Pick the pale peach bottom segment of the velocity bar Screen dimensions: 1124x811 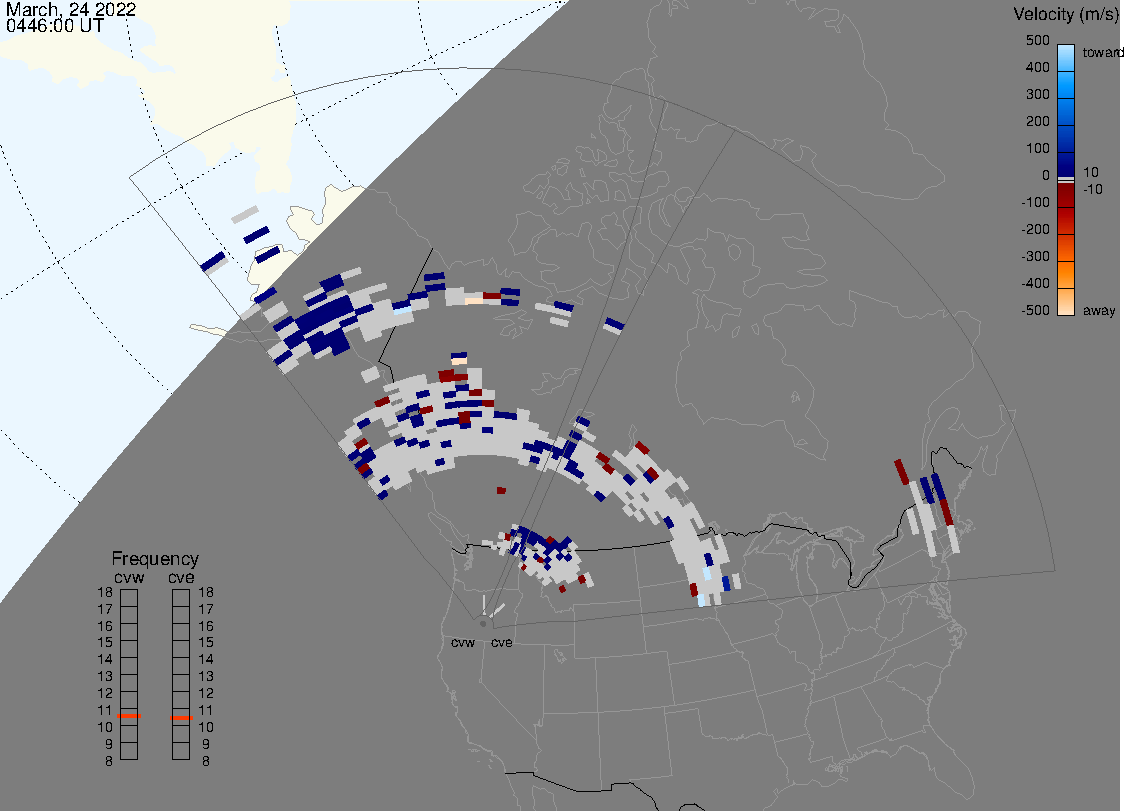point(1066,302)
